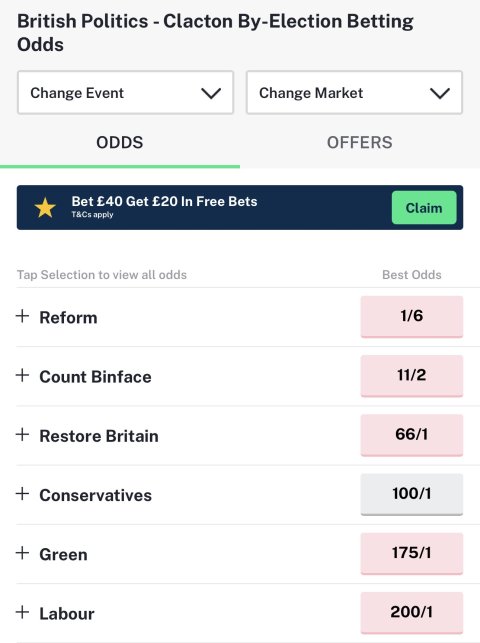Viewport: 480px width, 643px height.
Task: Click the plus icon beside Green
Action: tap(22, 553)
